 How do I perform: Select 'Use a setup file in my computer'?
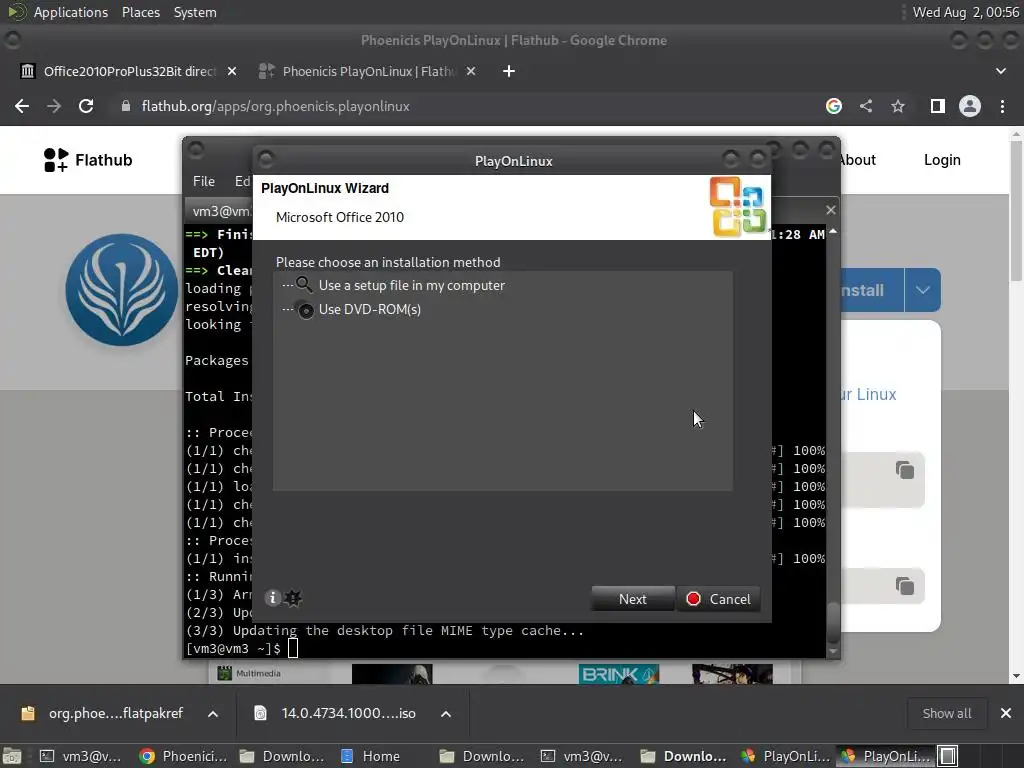tap(411, 285)
